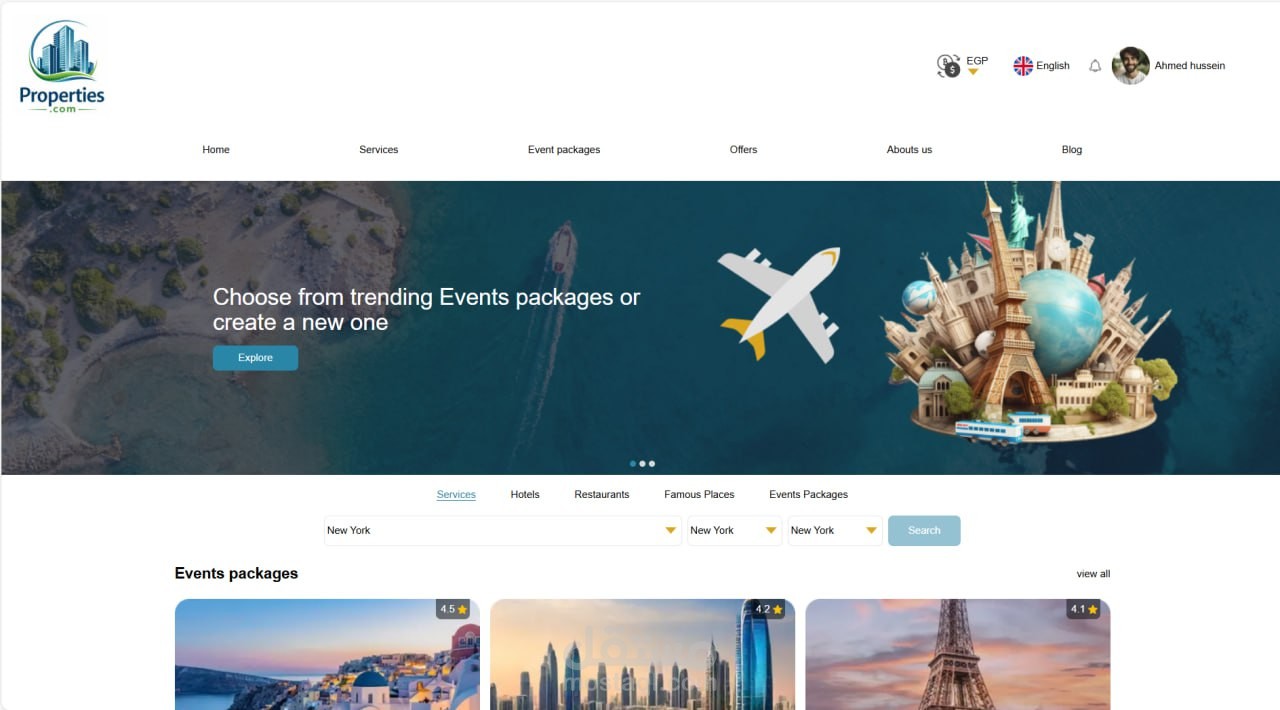Click the 4.1 star rating badge
The height and width of the screenshot is (710, 1280).
(1084, 609)
